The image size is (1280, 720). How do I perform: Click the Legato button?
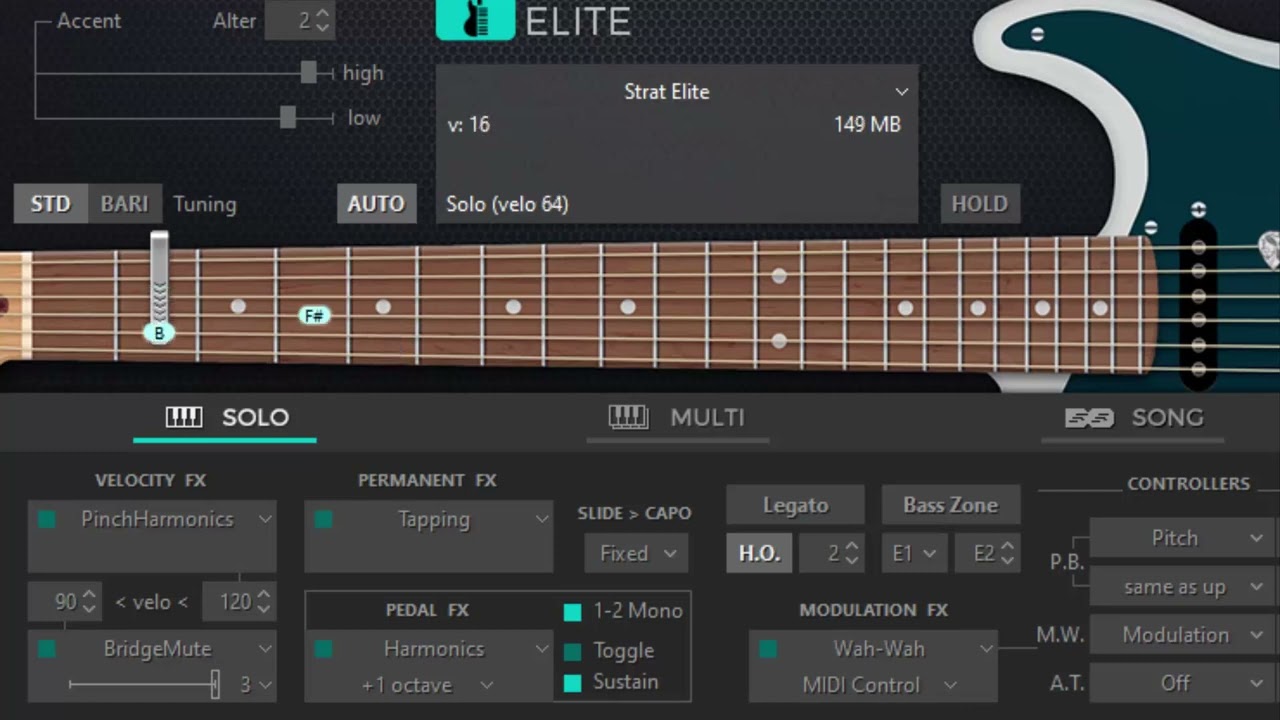point(795,505)
